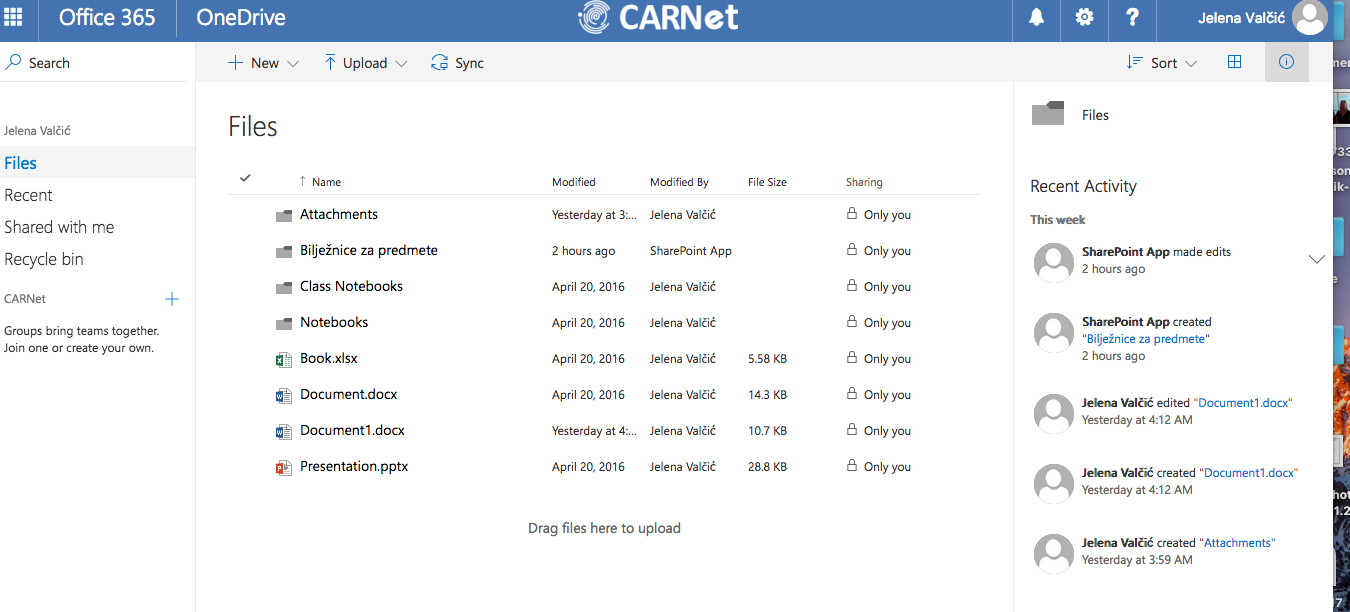The image size is (1350, 612).
Task: Open the Recycle bin
Action: (44, 259)
